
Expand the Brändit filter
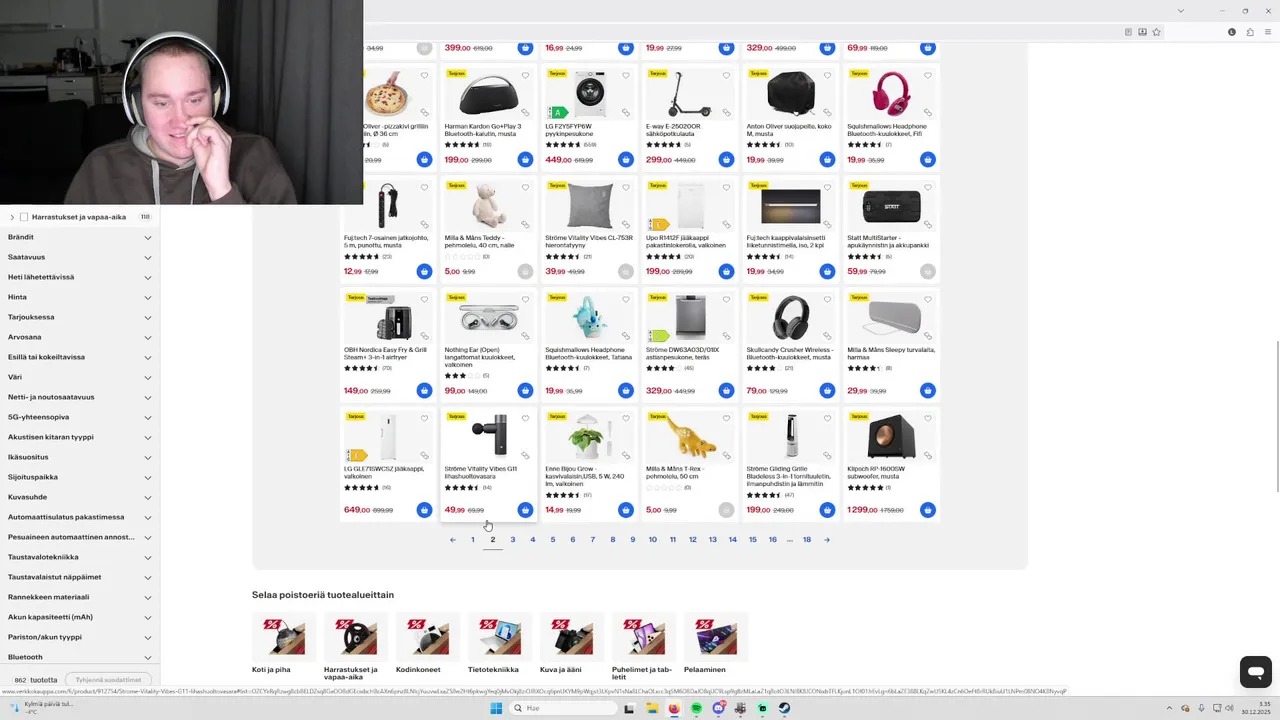click(x=80, y=237)
